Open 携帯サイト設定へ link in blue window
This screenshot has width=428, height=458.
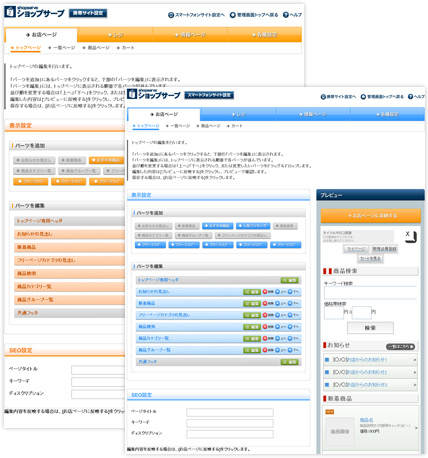point(338,97)
